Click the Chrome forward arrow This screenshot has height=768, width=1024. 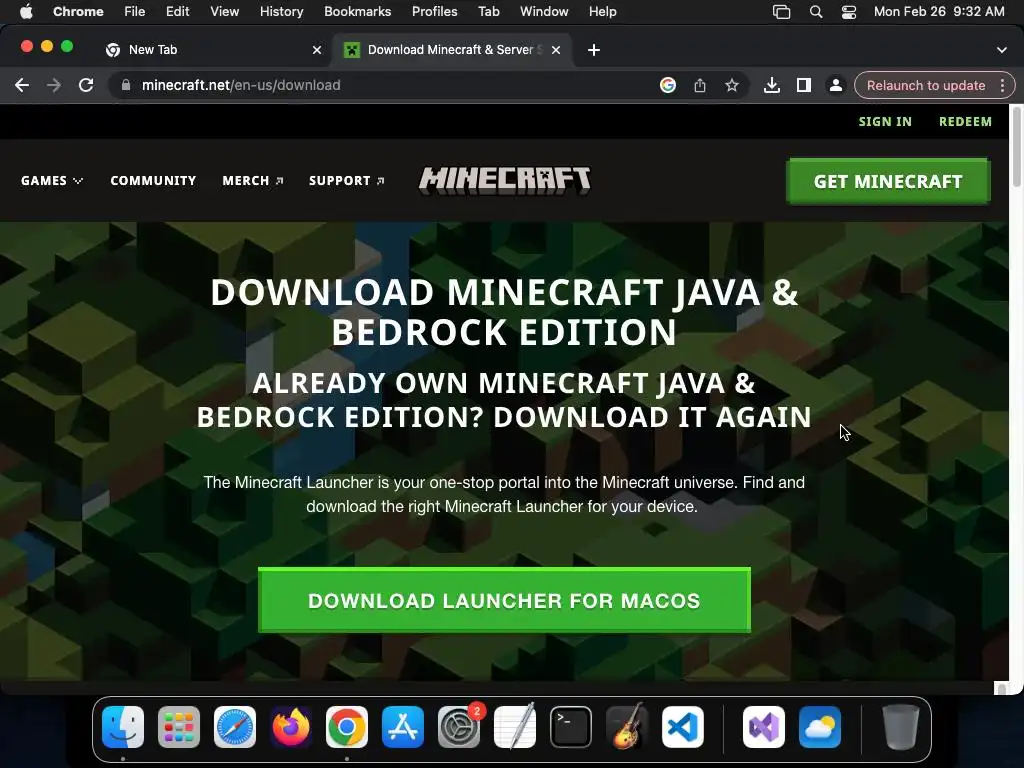coord(54,85)
